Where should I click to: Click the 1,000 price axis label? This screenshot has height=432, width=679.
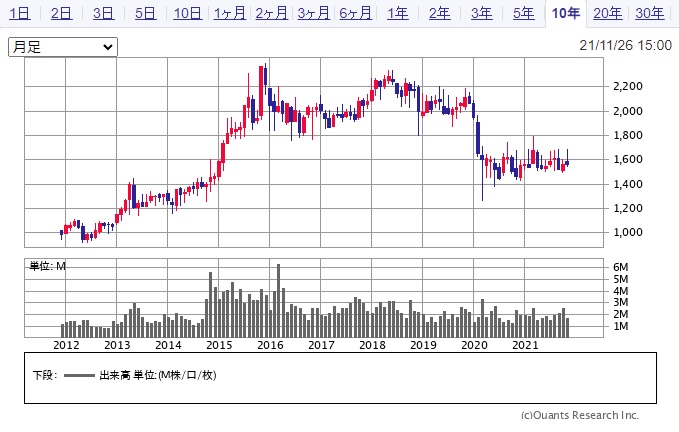[627, 232]
